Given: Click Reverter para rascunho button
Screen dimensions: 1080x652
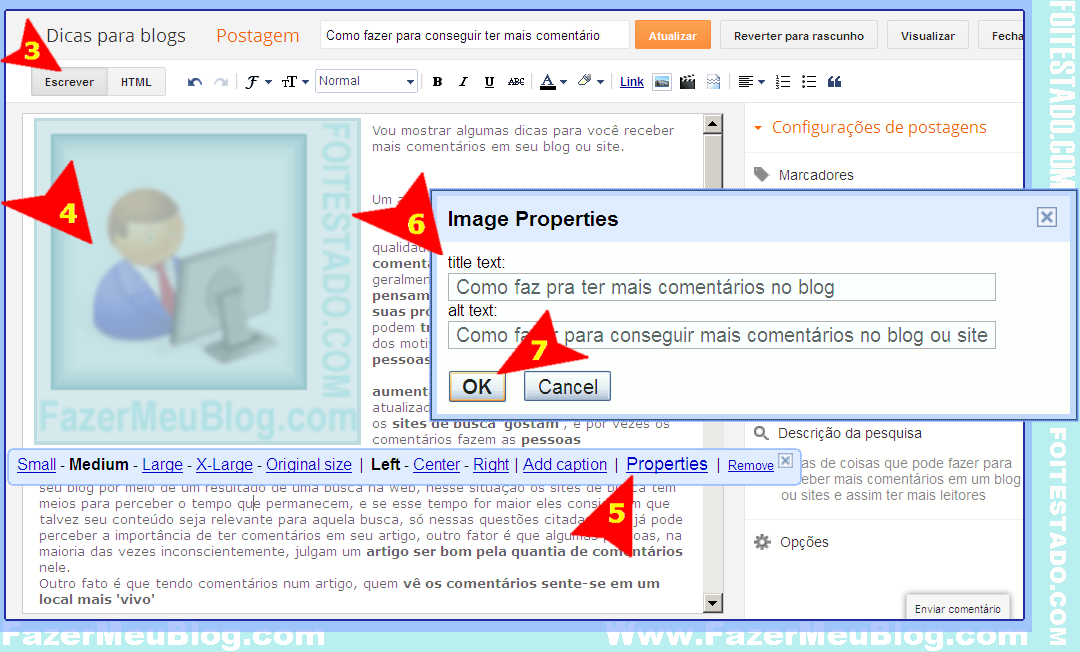Looking at the screenshot, I should tap(798, 35).
